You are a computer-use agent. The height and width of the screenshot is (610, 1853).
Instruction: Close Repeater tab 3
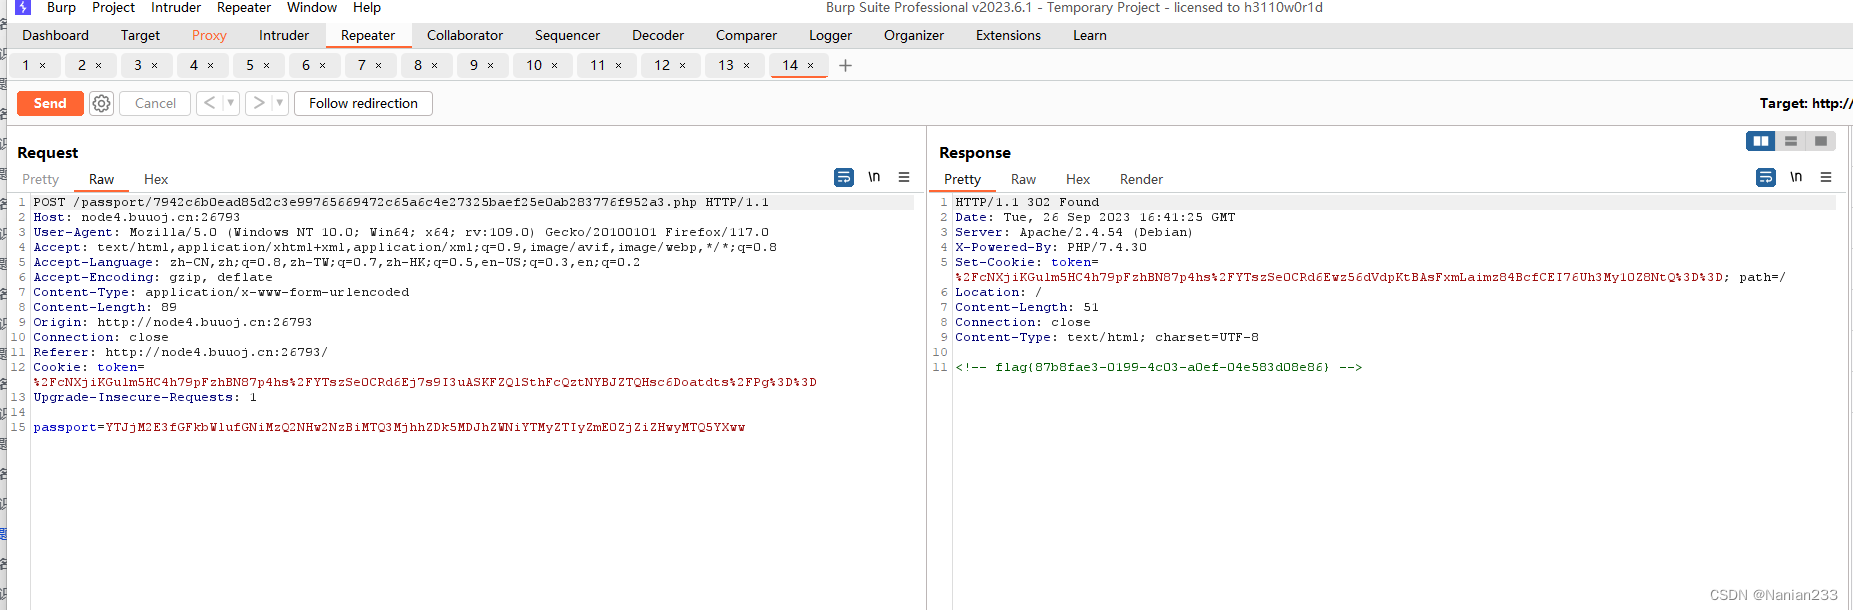point(155,66)
